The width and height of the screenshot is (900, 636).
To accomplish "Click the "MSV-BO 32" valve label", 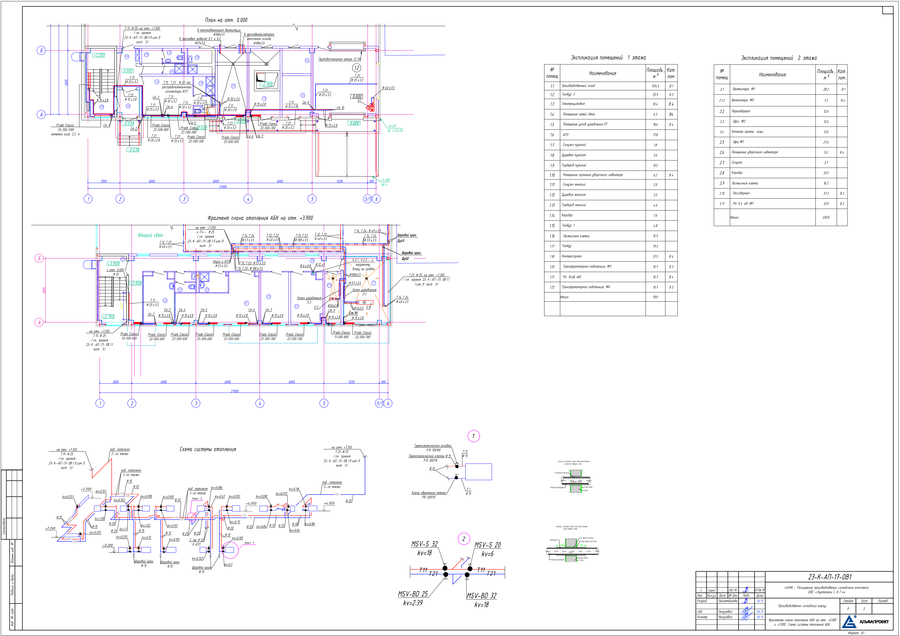I will (482, 596).
